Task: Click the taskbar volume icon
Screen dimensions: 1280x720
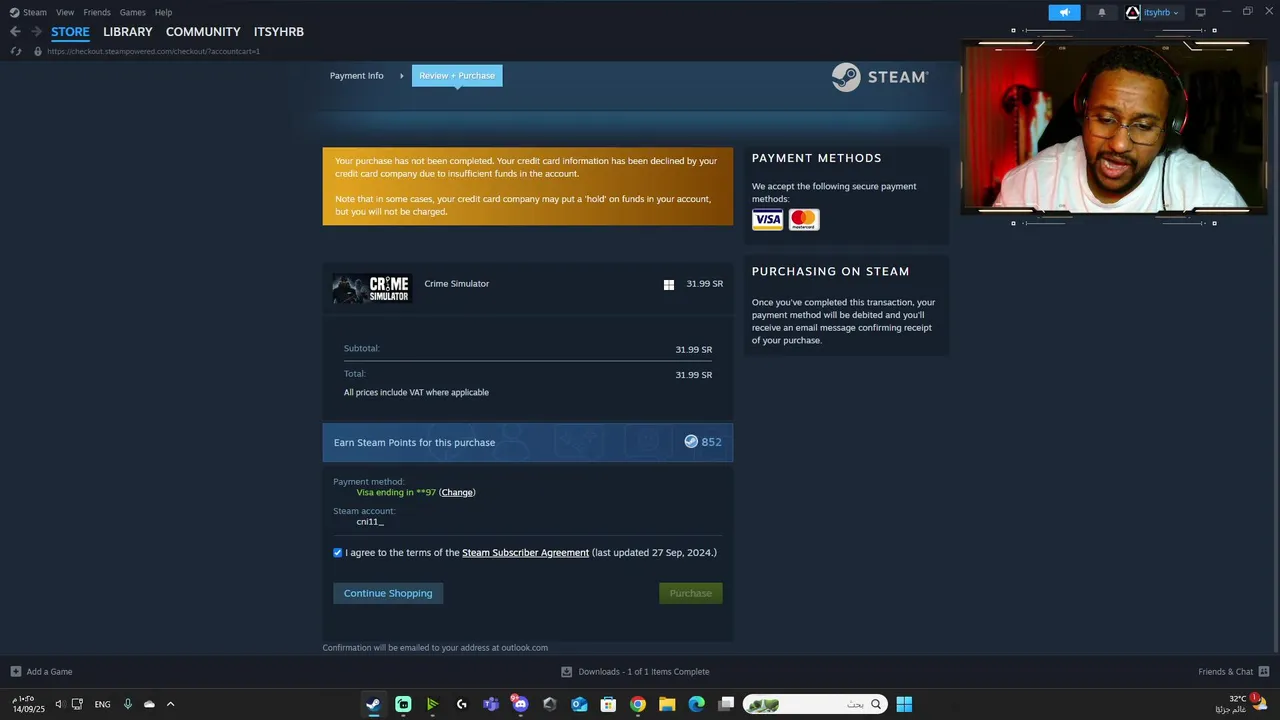Action: pos(59,705)
